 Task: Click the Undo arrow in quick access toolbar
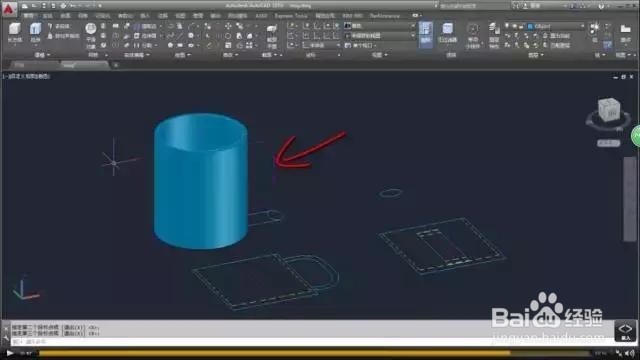(x=73, y=6)
